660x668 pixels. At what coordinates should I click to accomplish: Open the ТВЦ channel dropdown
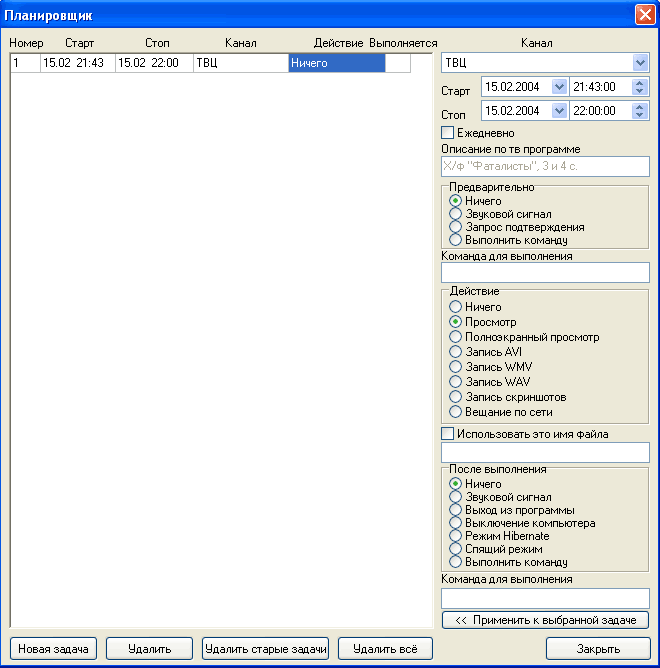(640, 63)
